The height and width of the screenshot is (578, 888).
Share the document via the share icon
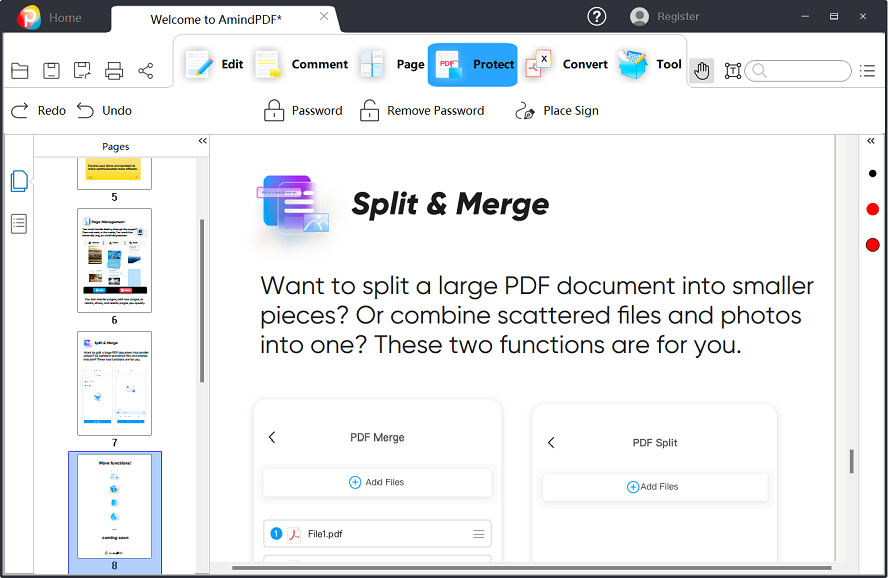[145, 70]
